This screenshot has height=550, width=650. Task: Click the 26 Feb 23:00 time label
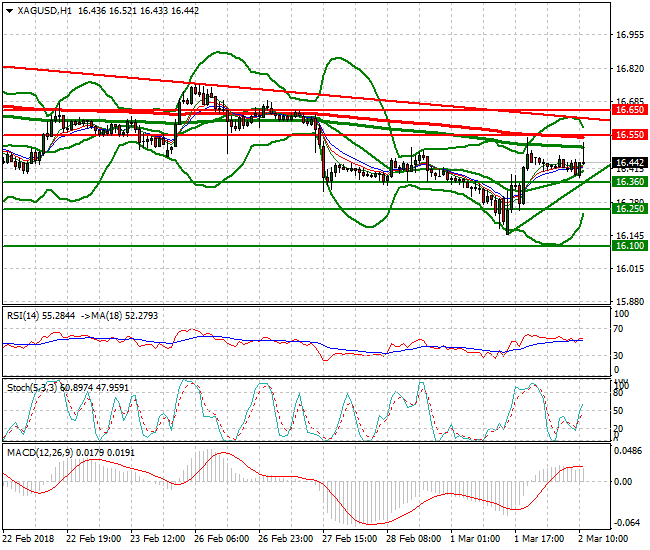pos(286,539)
